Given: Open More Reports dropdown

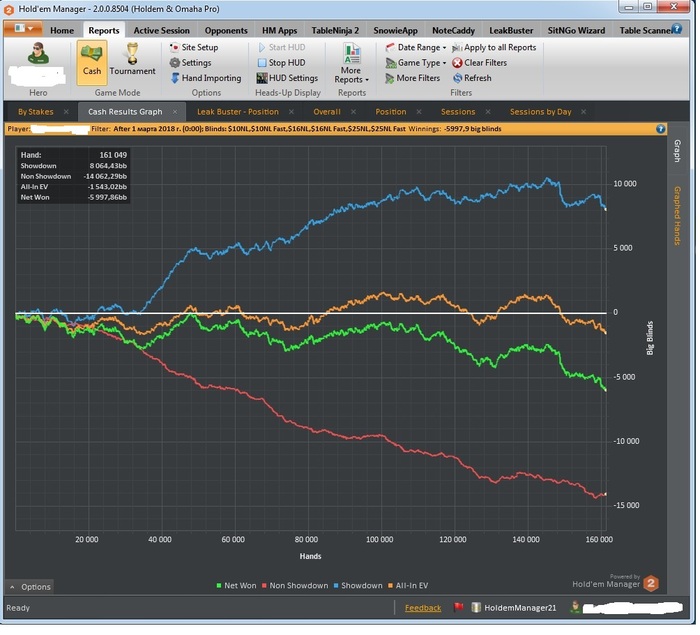Looking at the screenshot, I should tap(351, 63).
